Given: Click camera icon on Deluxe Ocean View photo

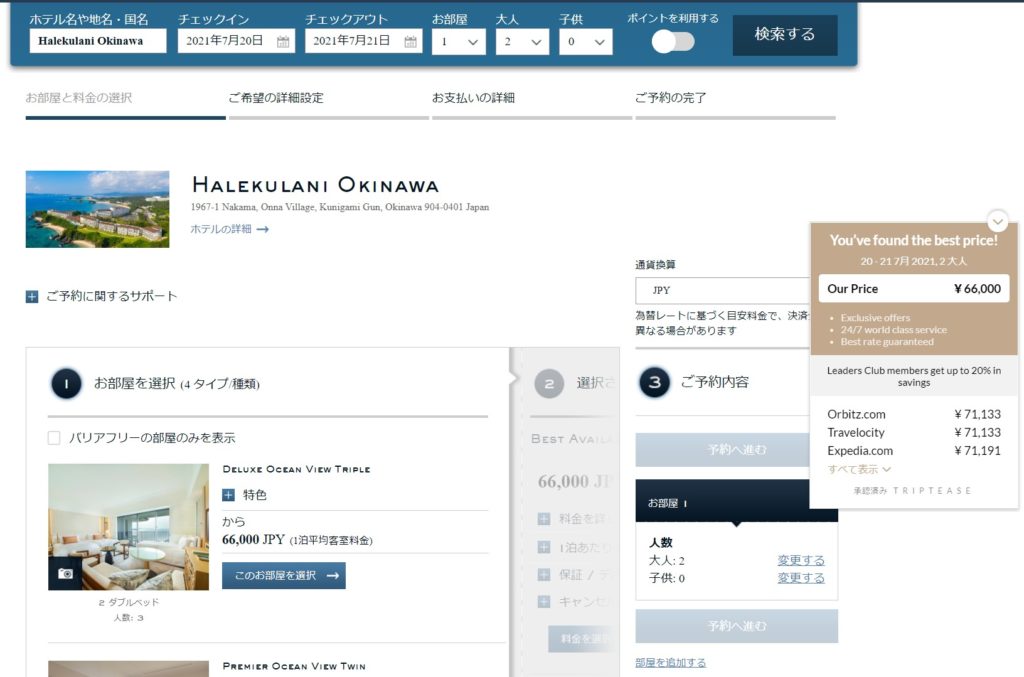Looking at the screenshot, I should tap(66, 573).
